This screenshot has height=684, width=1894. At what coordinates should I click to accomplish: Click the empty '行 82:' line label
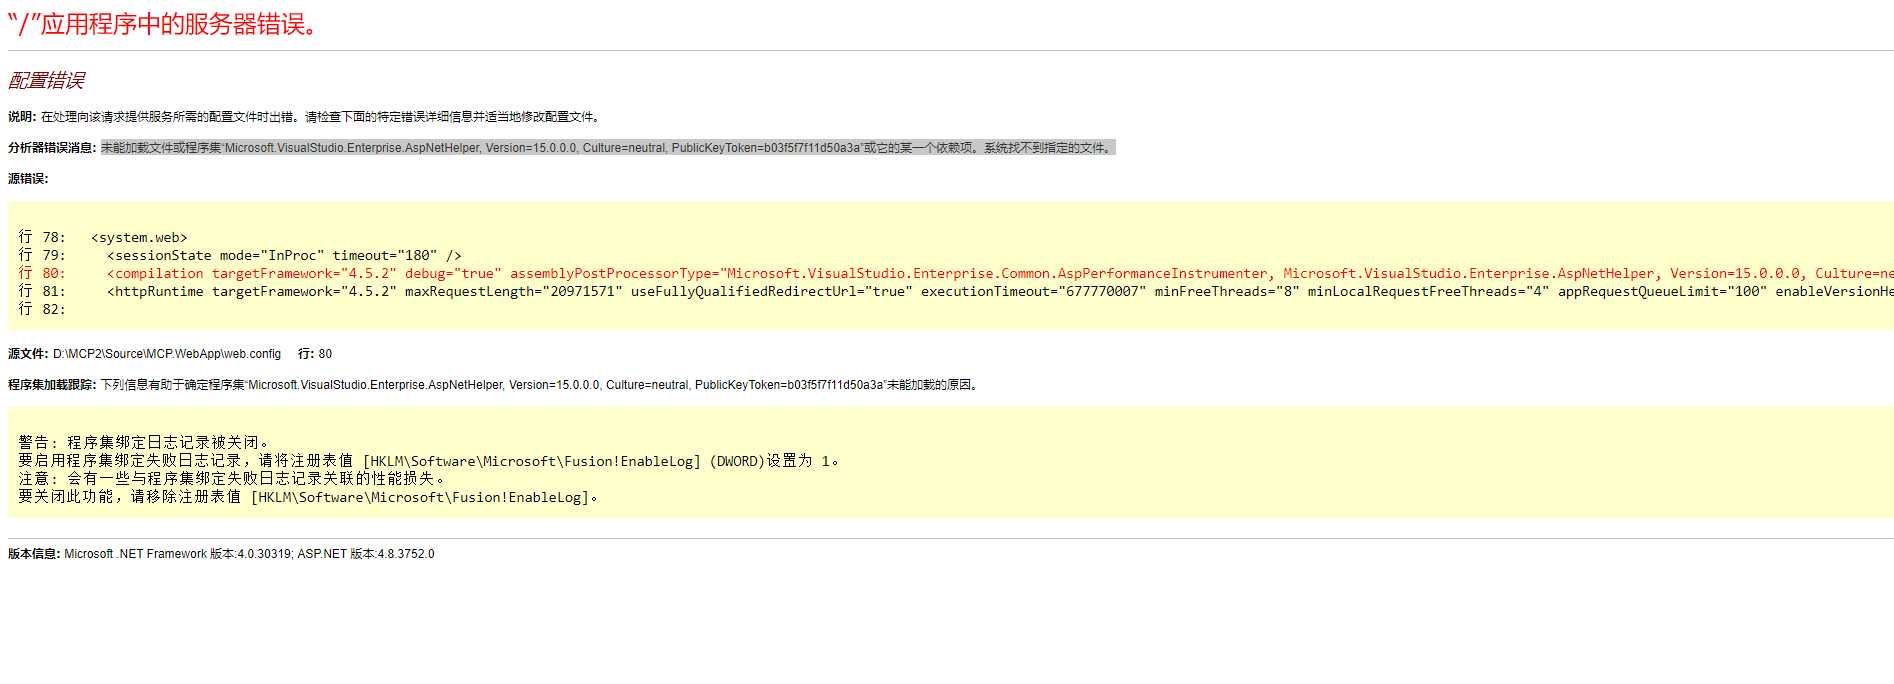(42, 309)
